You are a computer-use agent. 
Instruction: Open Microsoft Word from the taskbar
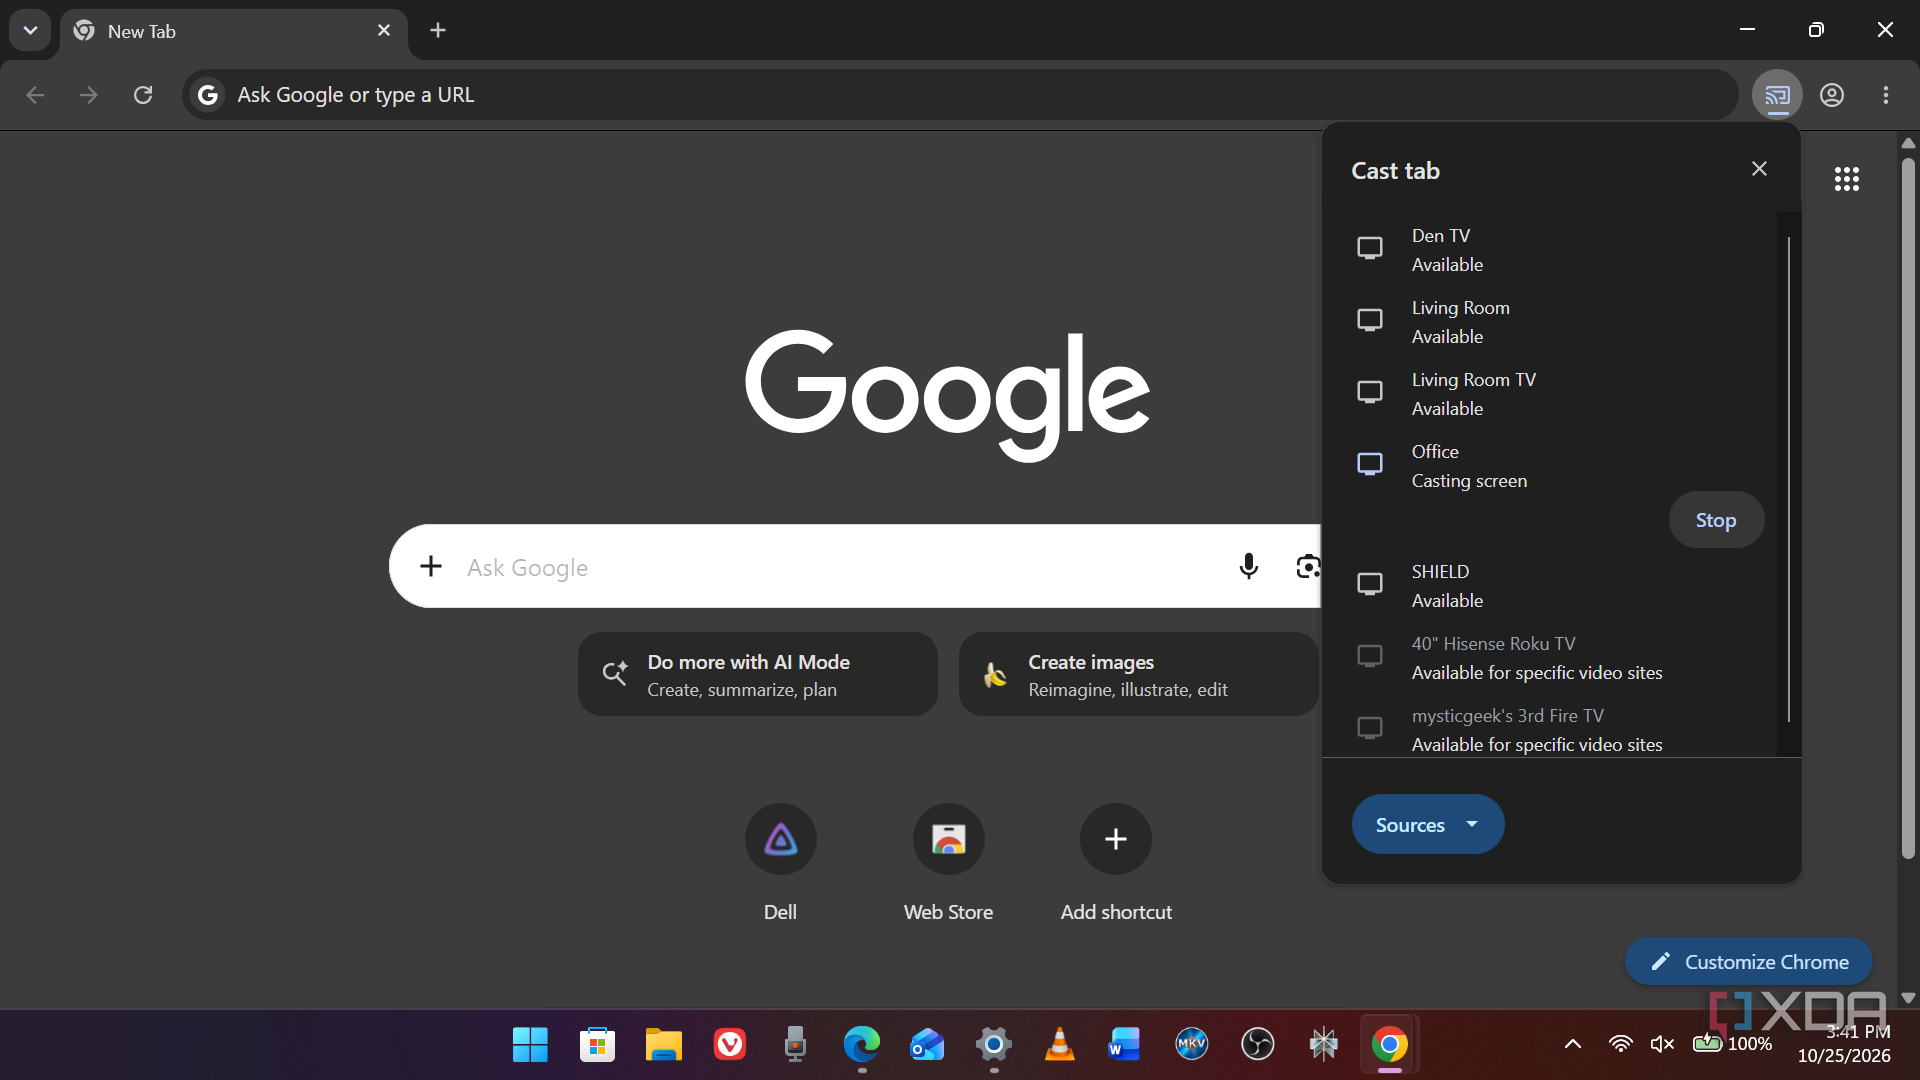(x=1125, y=1045)
